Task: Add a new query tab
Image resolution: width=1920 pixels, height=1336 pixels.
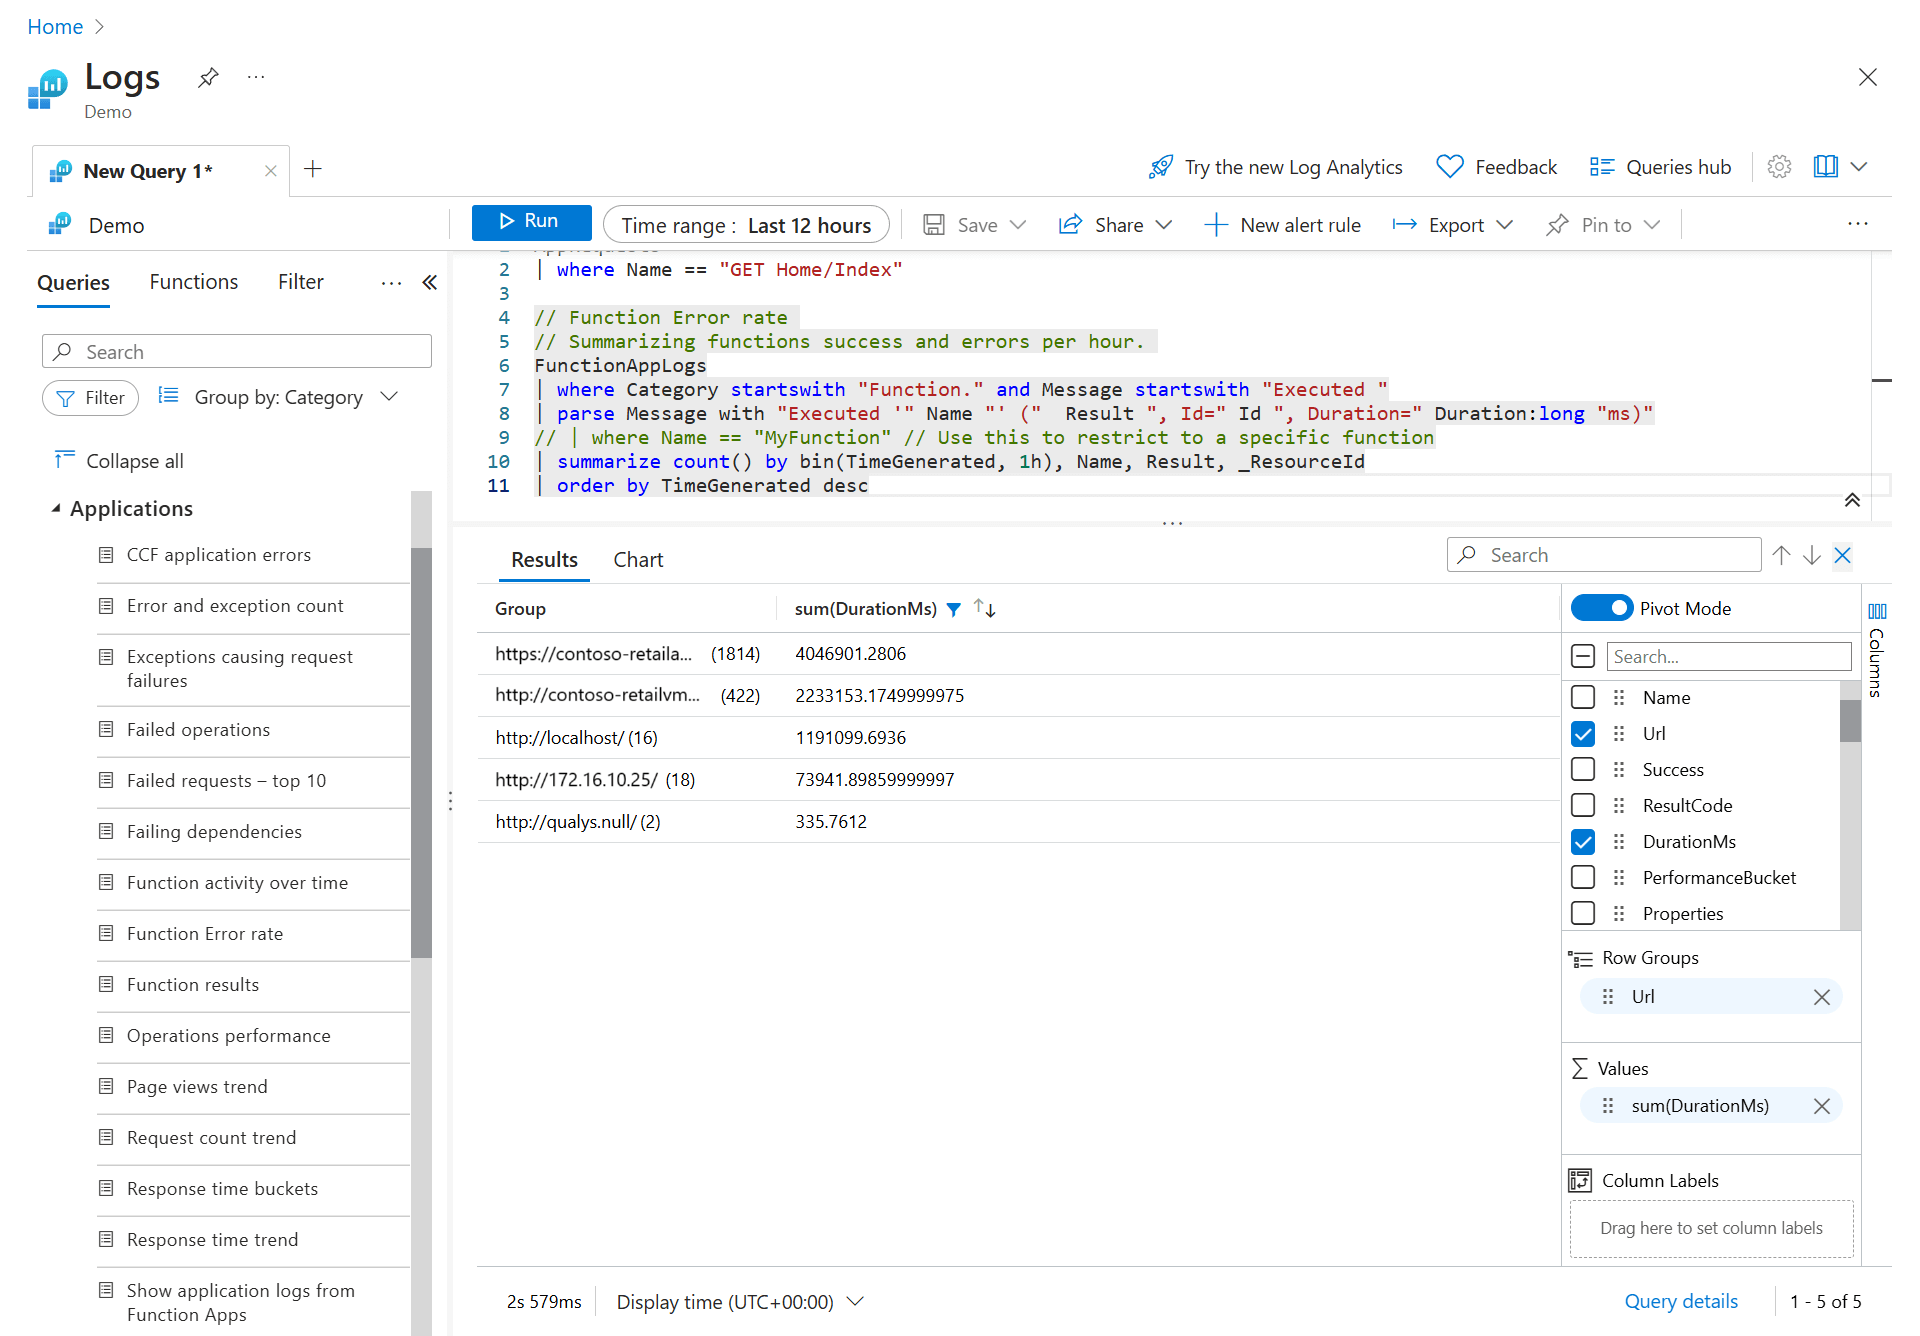Action: pyautogui.click(x=313, y=169)
